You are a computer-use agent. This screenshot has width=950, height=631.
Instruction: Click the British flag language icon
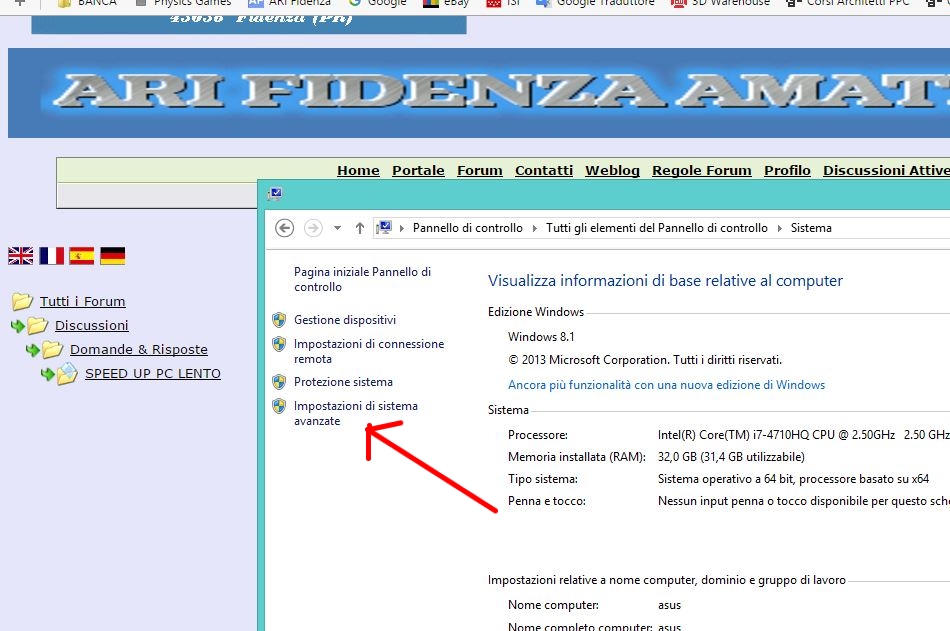pyautogui.click(x=20, y=256)
